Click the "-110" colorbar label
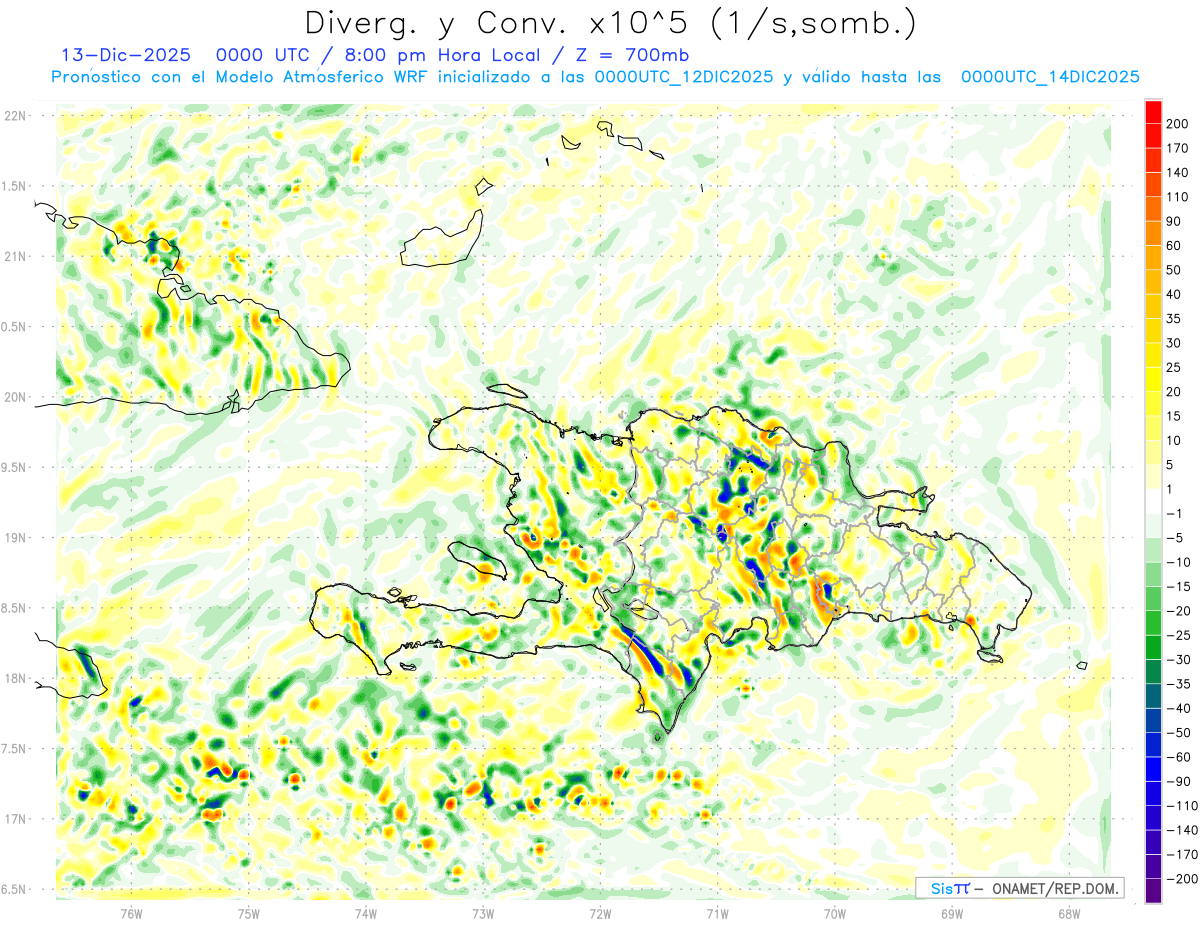 tap(1183, 805)
